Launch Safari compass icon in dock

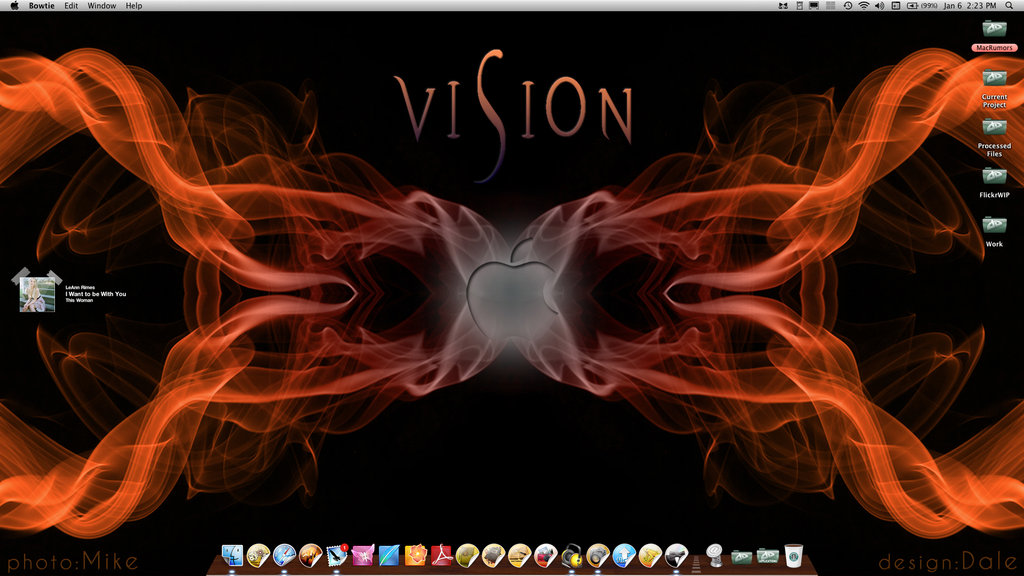(284, 555)
